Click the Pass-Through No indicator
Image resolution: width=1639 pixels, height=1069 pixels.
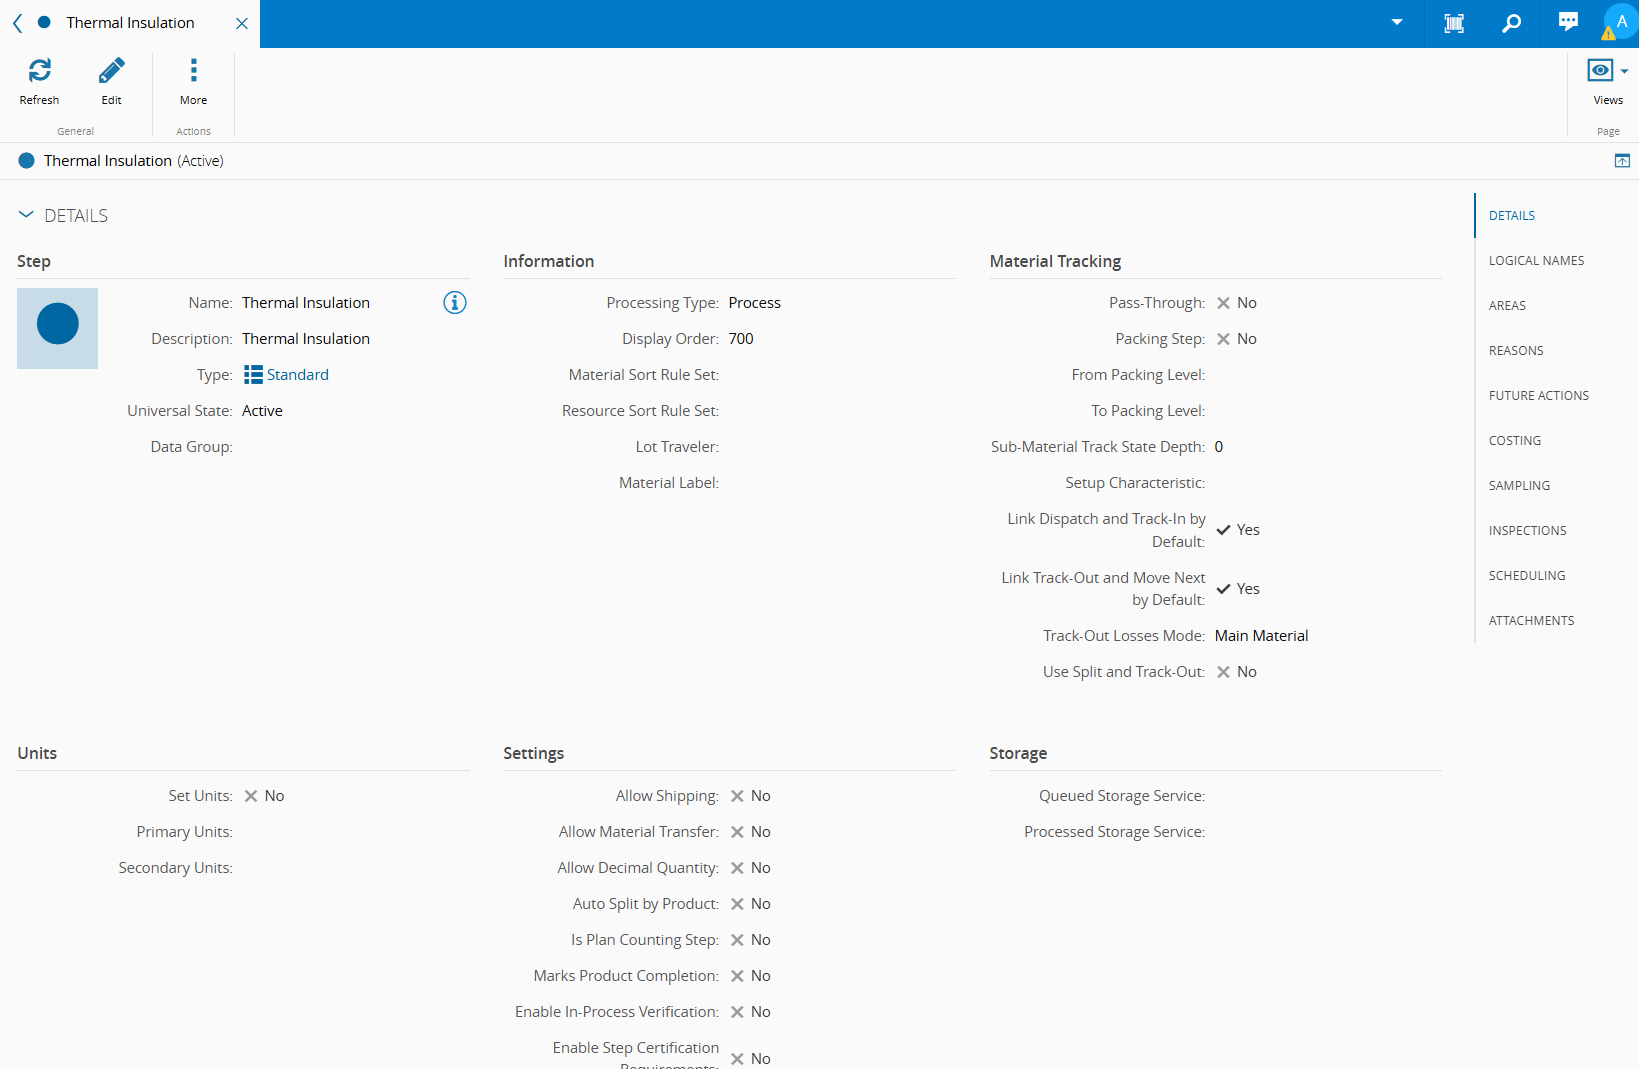1236,303
